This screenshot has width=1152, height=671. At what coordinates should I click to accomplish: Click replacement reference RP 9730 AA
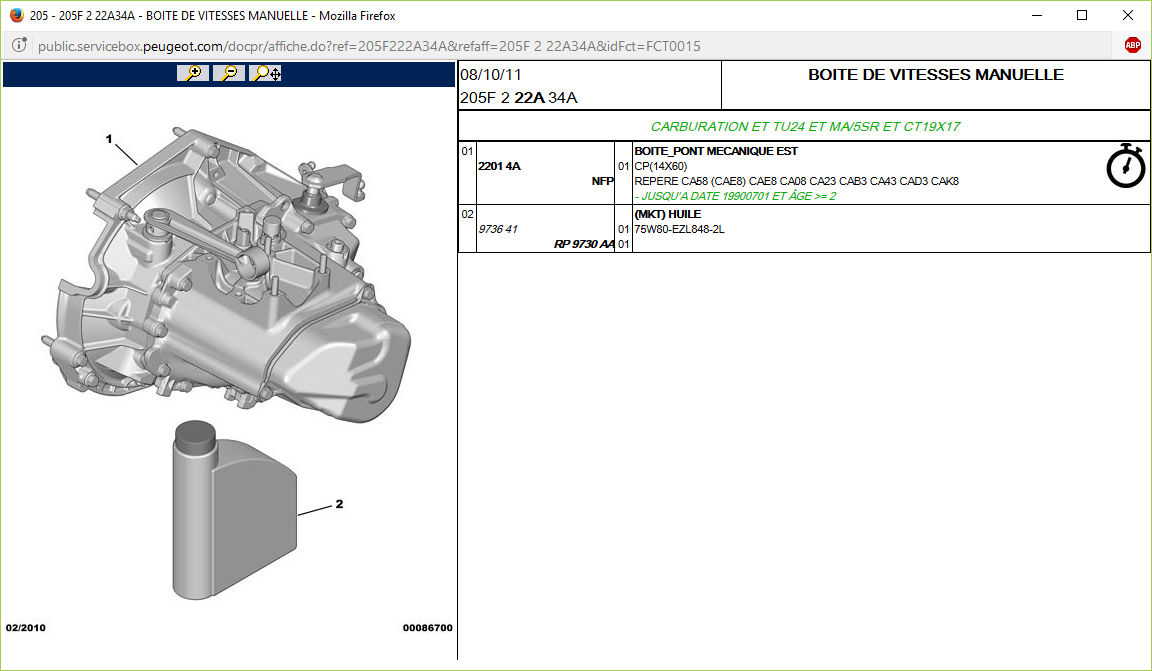[x=584, y=244]
